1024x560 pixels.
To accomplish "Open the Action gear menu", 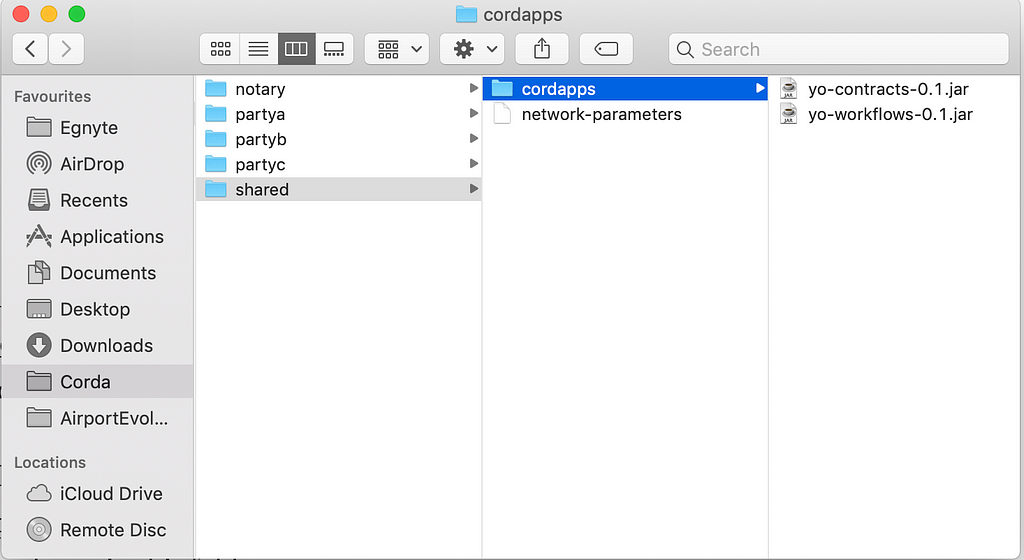I will [472, 49].
